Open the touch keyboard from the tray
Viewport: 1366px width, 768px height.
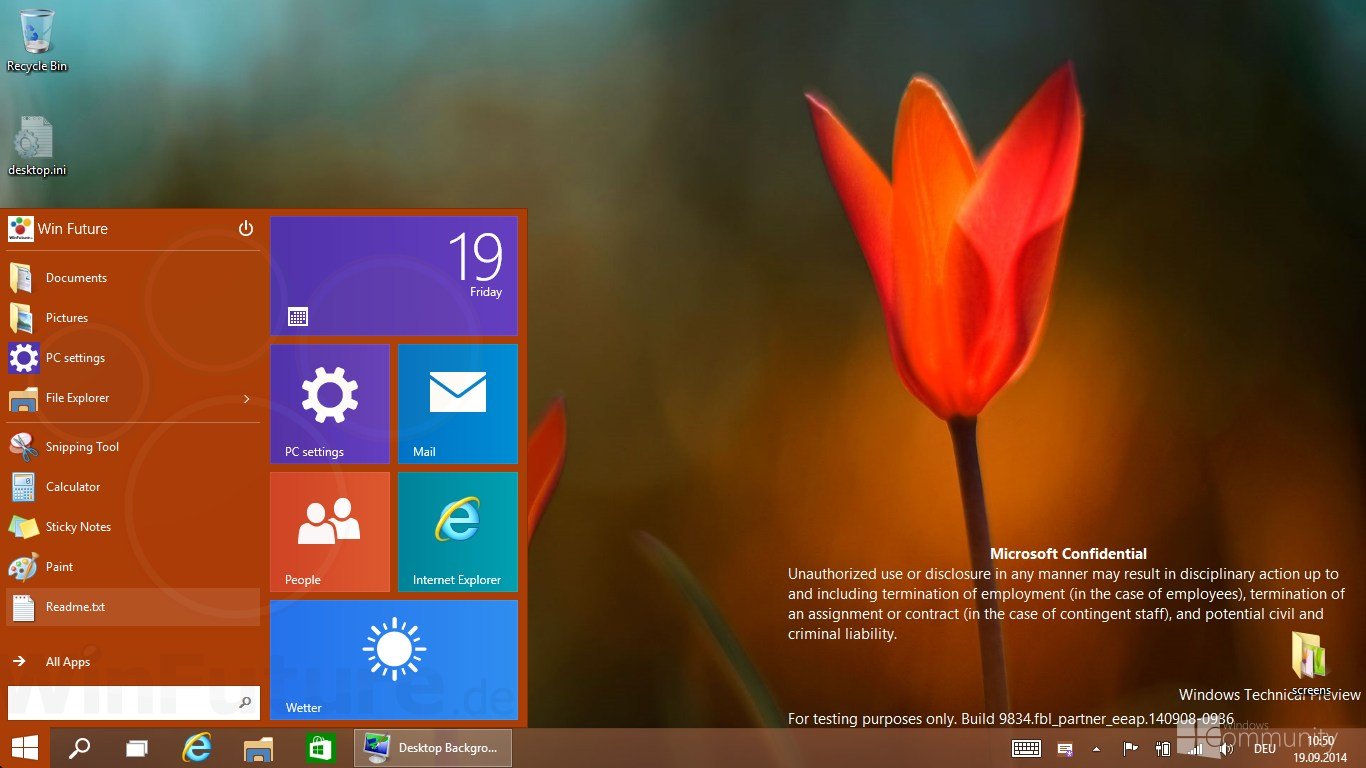click(x=1026, y=748)
